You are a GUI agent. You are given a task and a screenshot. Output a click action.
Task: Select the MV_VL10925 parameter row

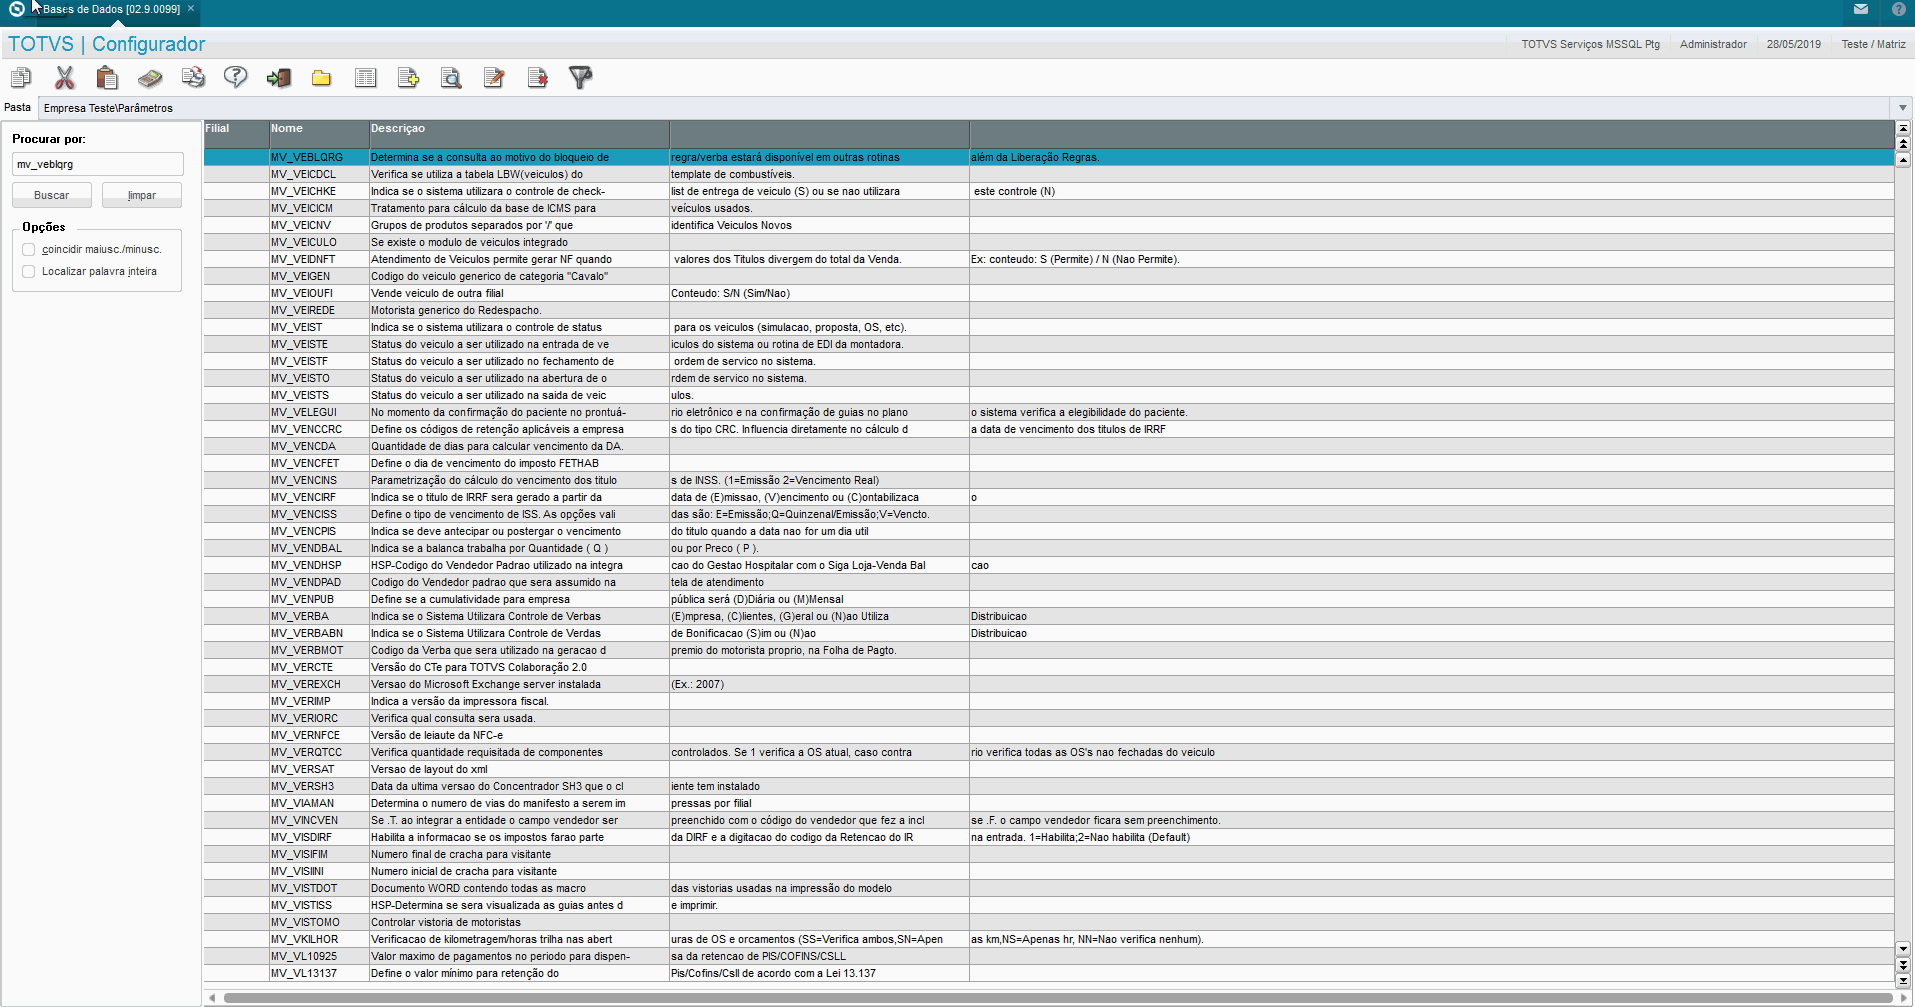tap(1048, 956)
